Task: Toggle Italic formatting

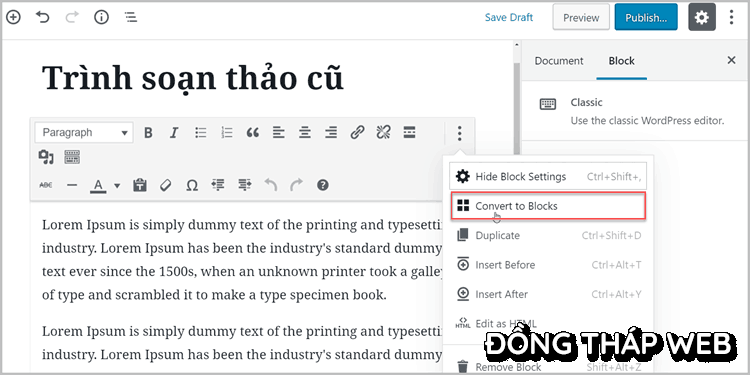Action: [x=174, y=132]
